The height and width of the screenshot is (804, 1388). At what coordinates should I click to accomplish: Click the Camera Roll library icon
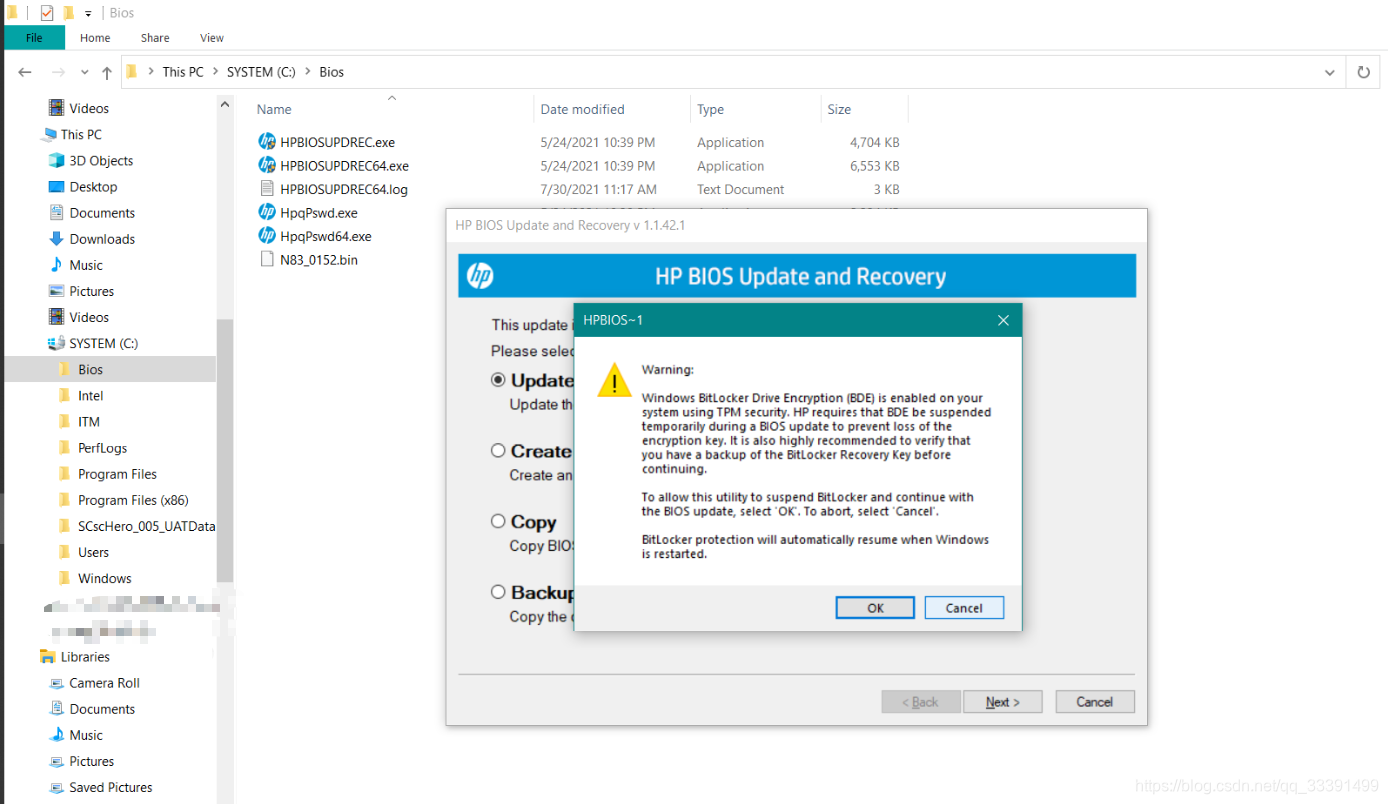coord(57,683)
